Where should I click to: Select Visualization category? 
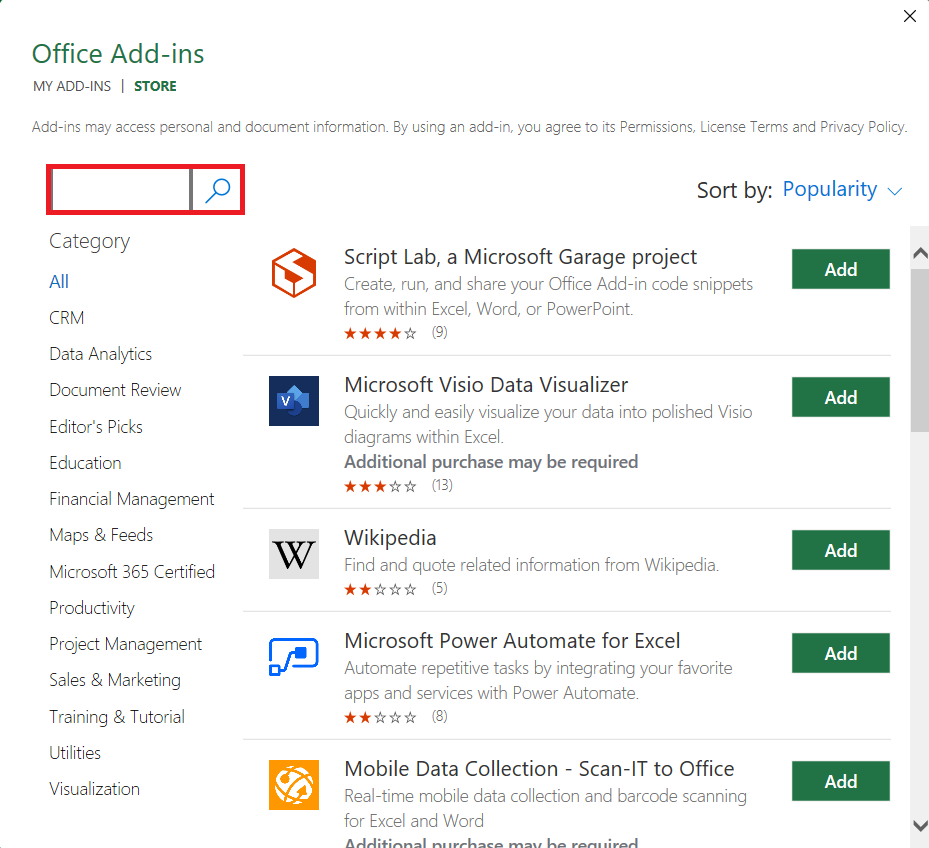(94, 789)
